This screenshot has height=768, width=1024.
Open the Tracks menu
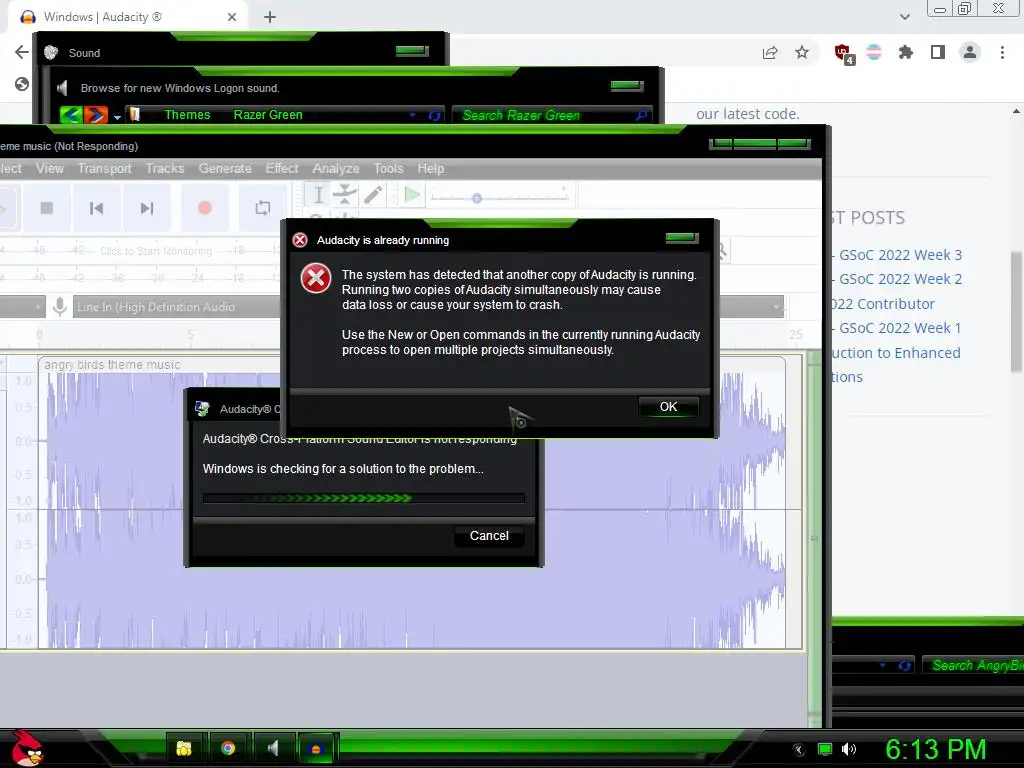[x=165, y=168]
